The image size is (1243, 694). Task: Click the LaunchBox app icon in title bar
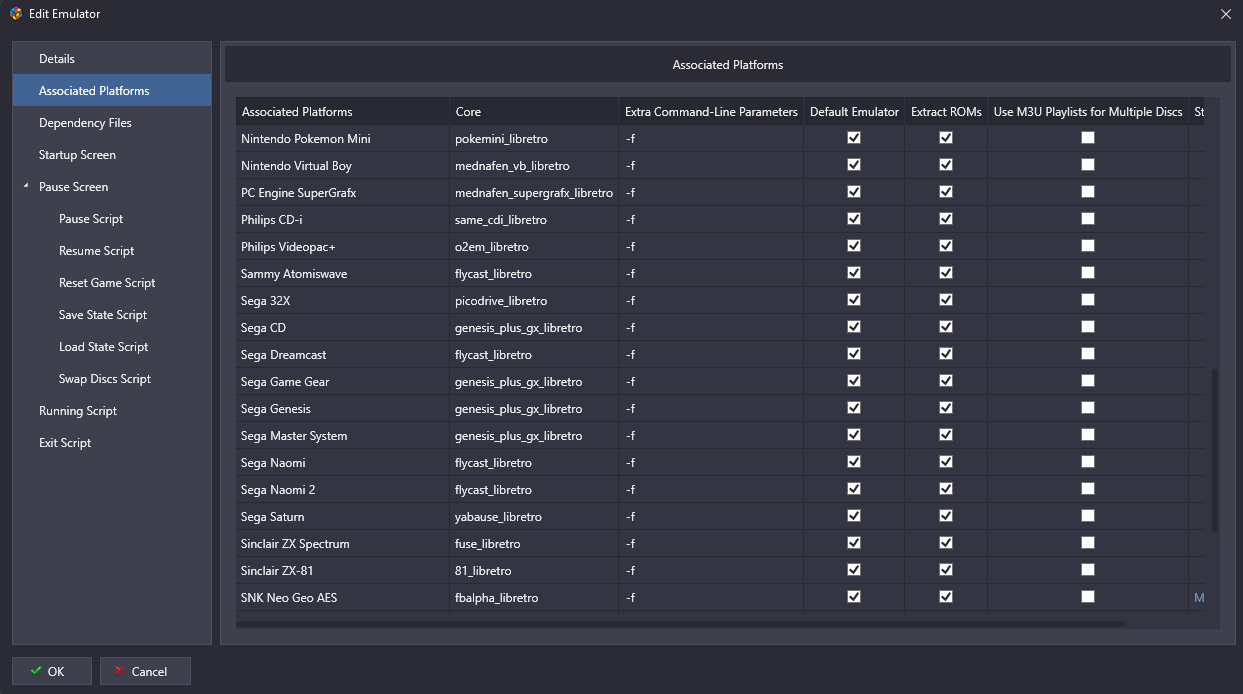tap(15, 14)
